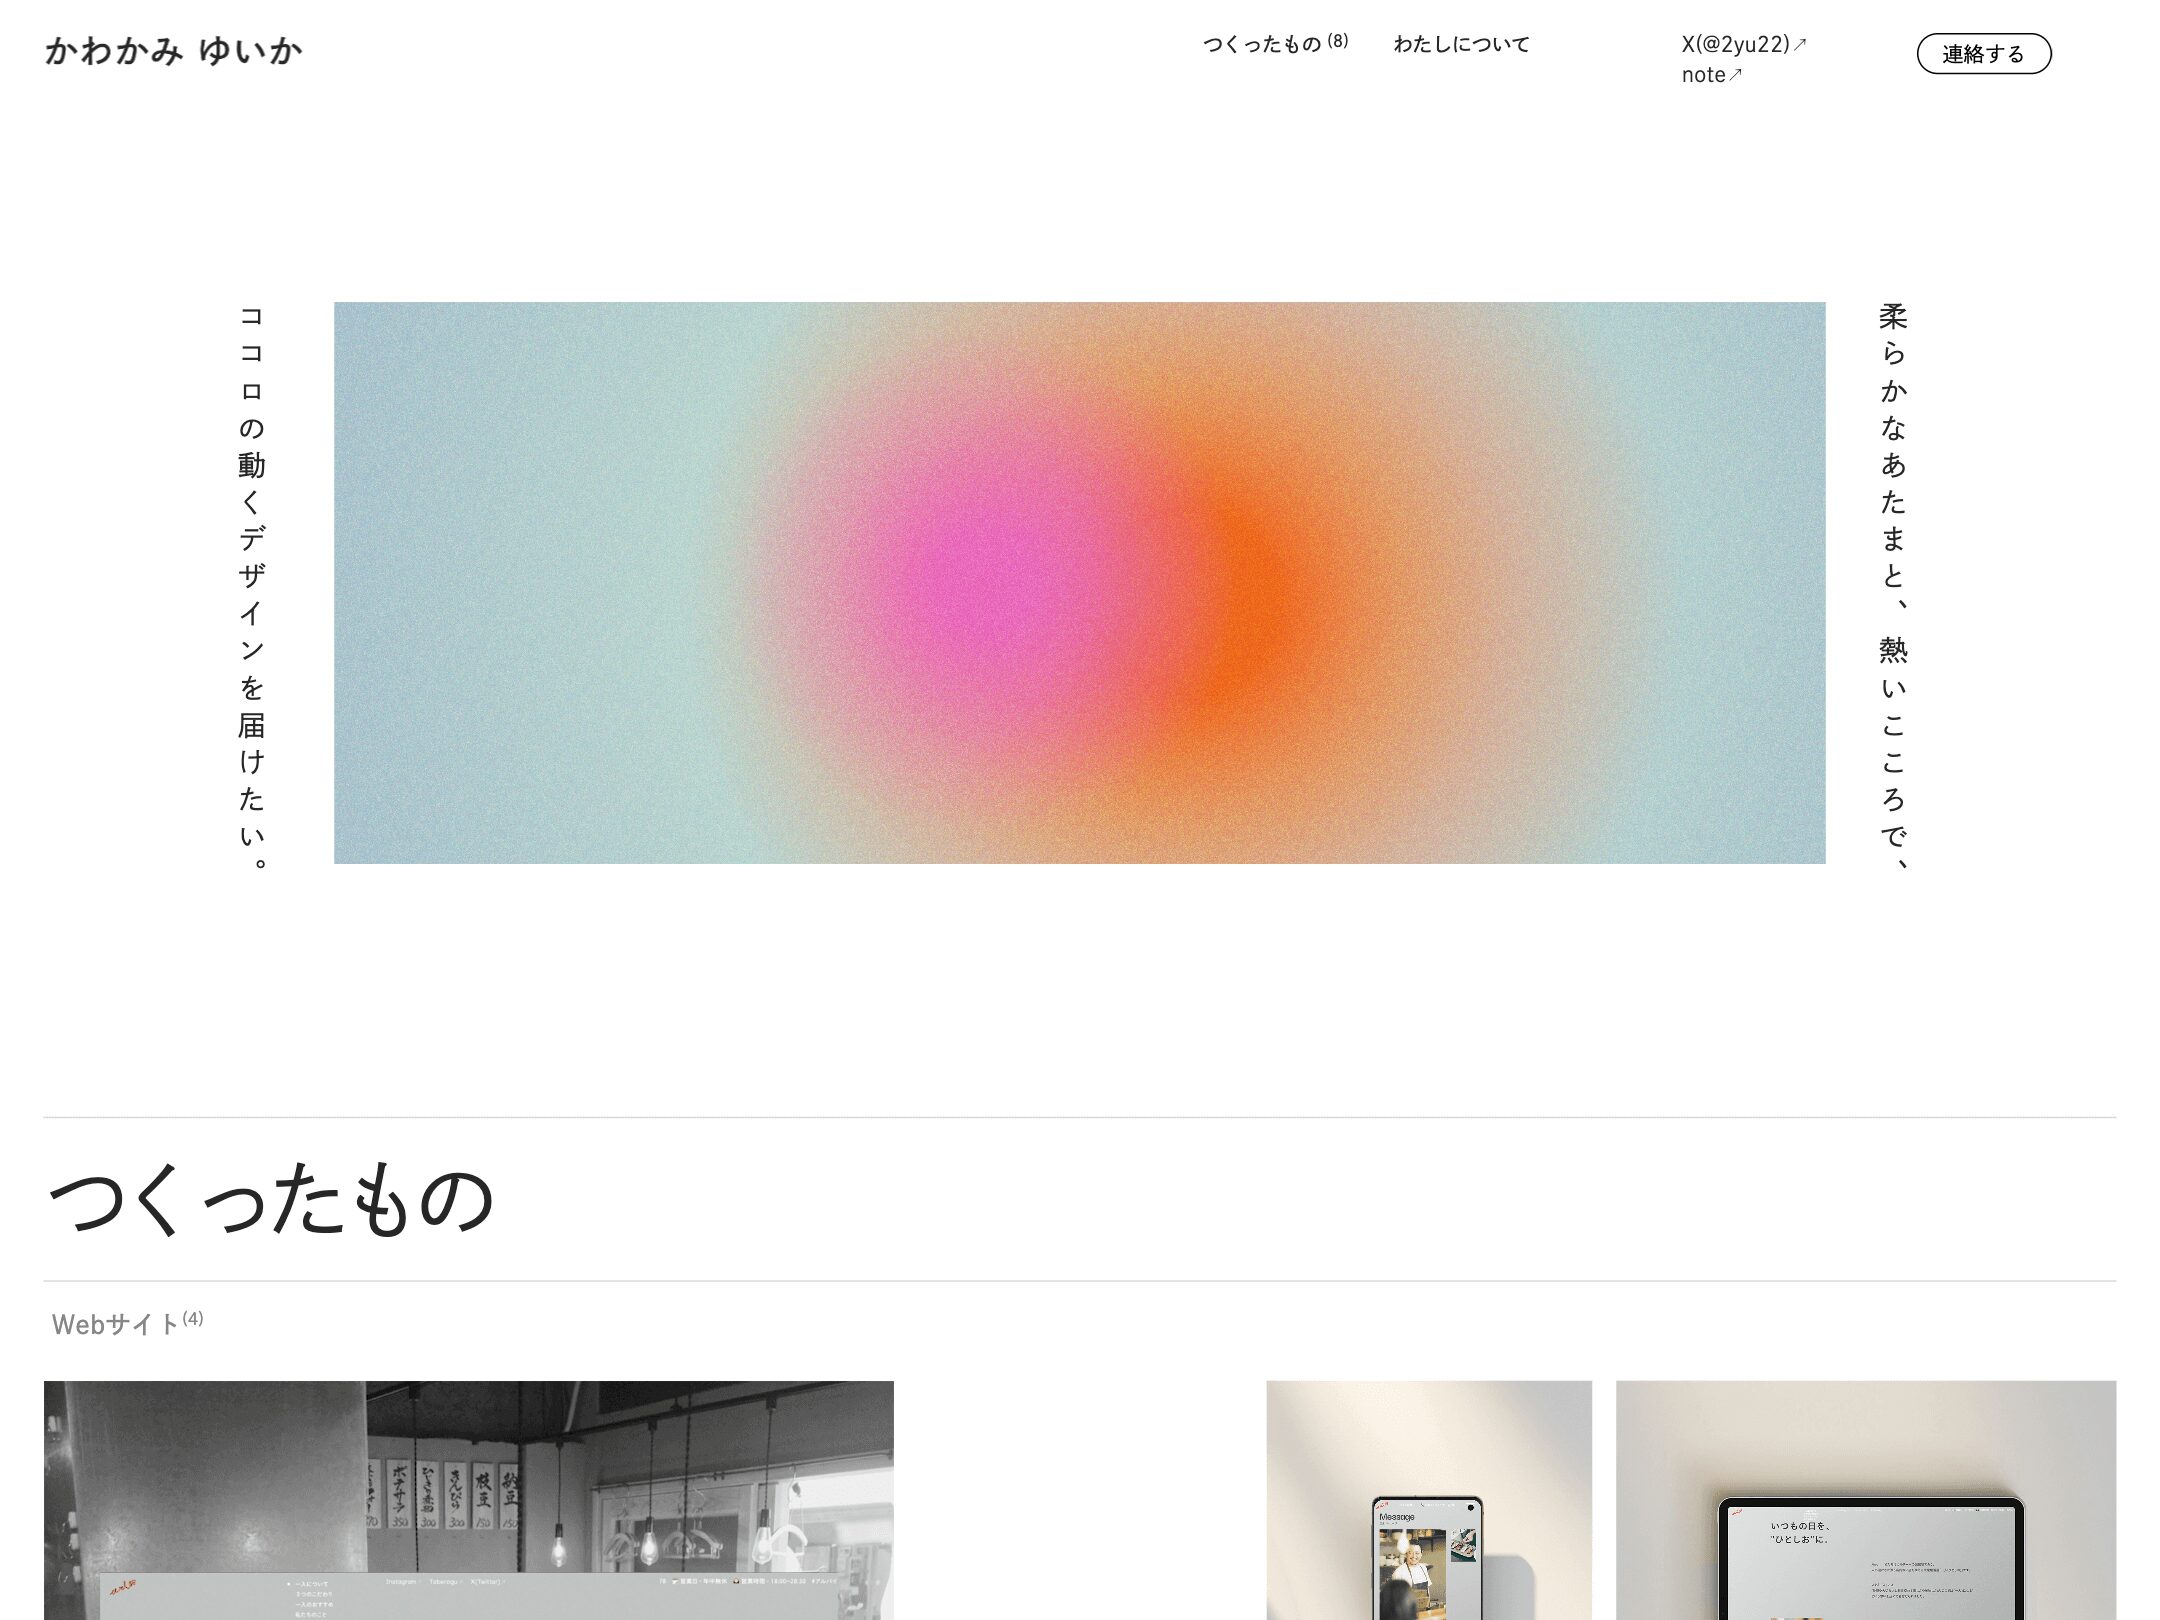The height and width of the screenshot is (1620, 2160).
Task: Select the Webサイト (4) category label
Action: click(x=127, y=1323)
